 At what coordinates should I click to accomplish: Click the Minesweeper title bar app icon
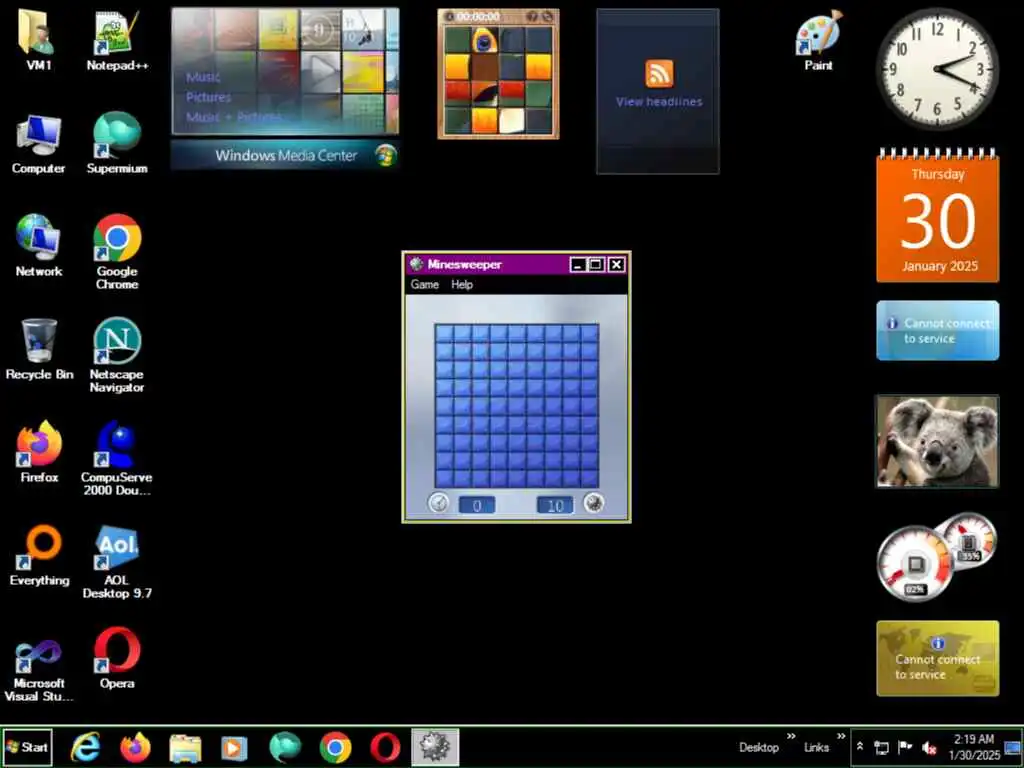point(416,264)
